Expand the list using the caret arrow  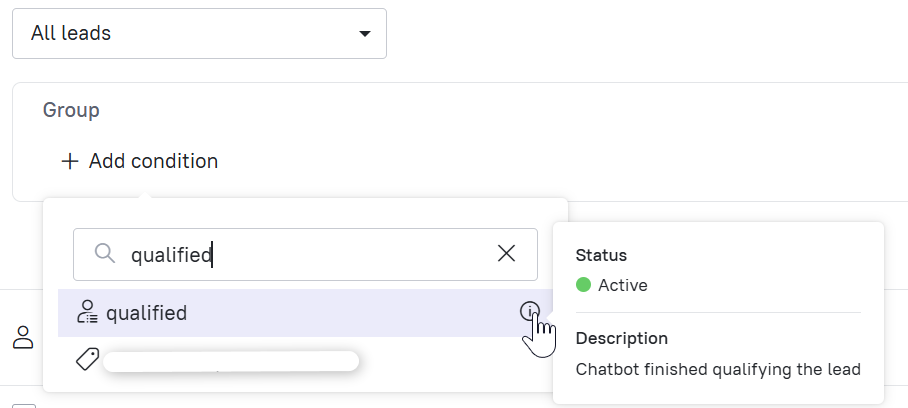(x=364, y=34)
